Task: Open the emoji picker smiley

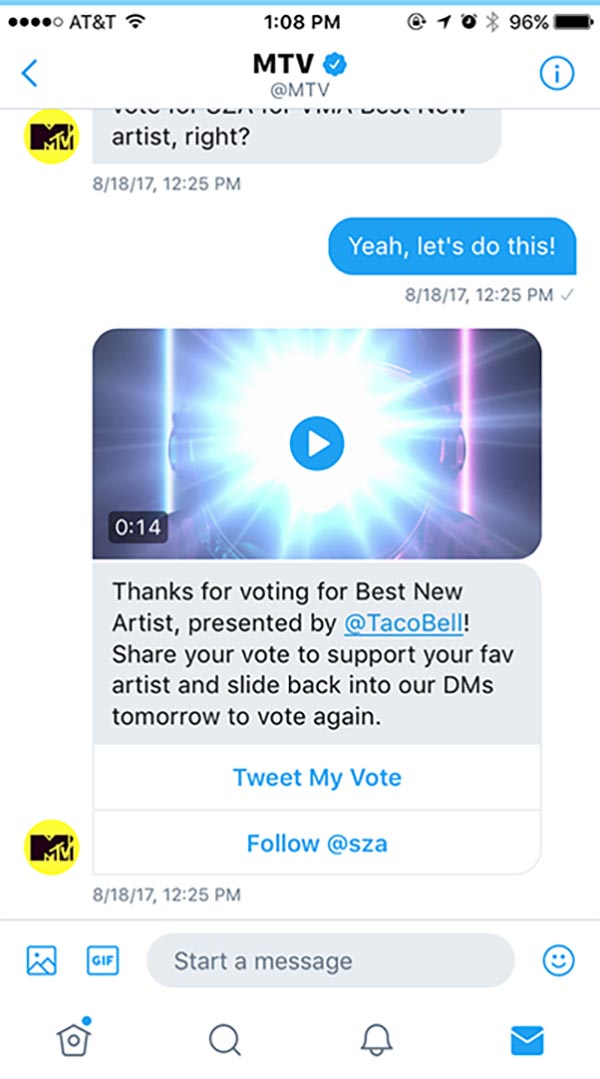Action: point(558,961)
